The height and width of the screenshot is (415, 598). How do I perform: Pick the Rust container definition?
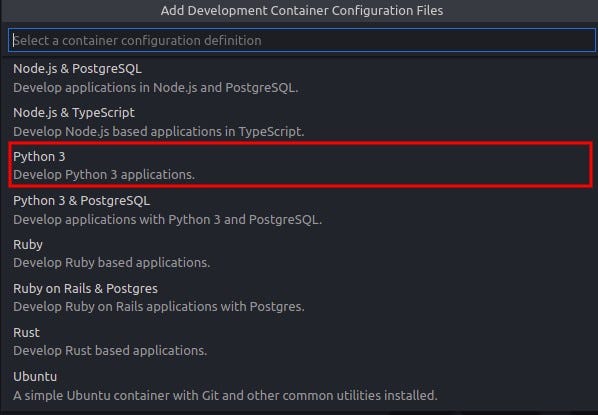pos(299,341)
